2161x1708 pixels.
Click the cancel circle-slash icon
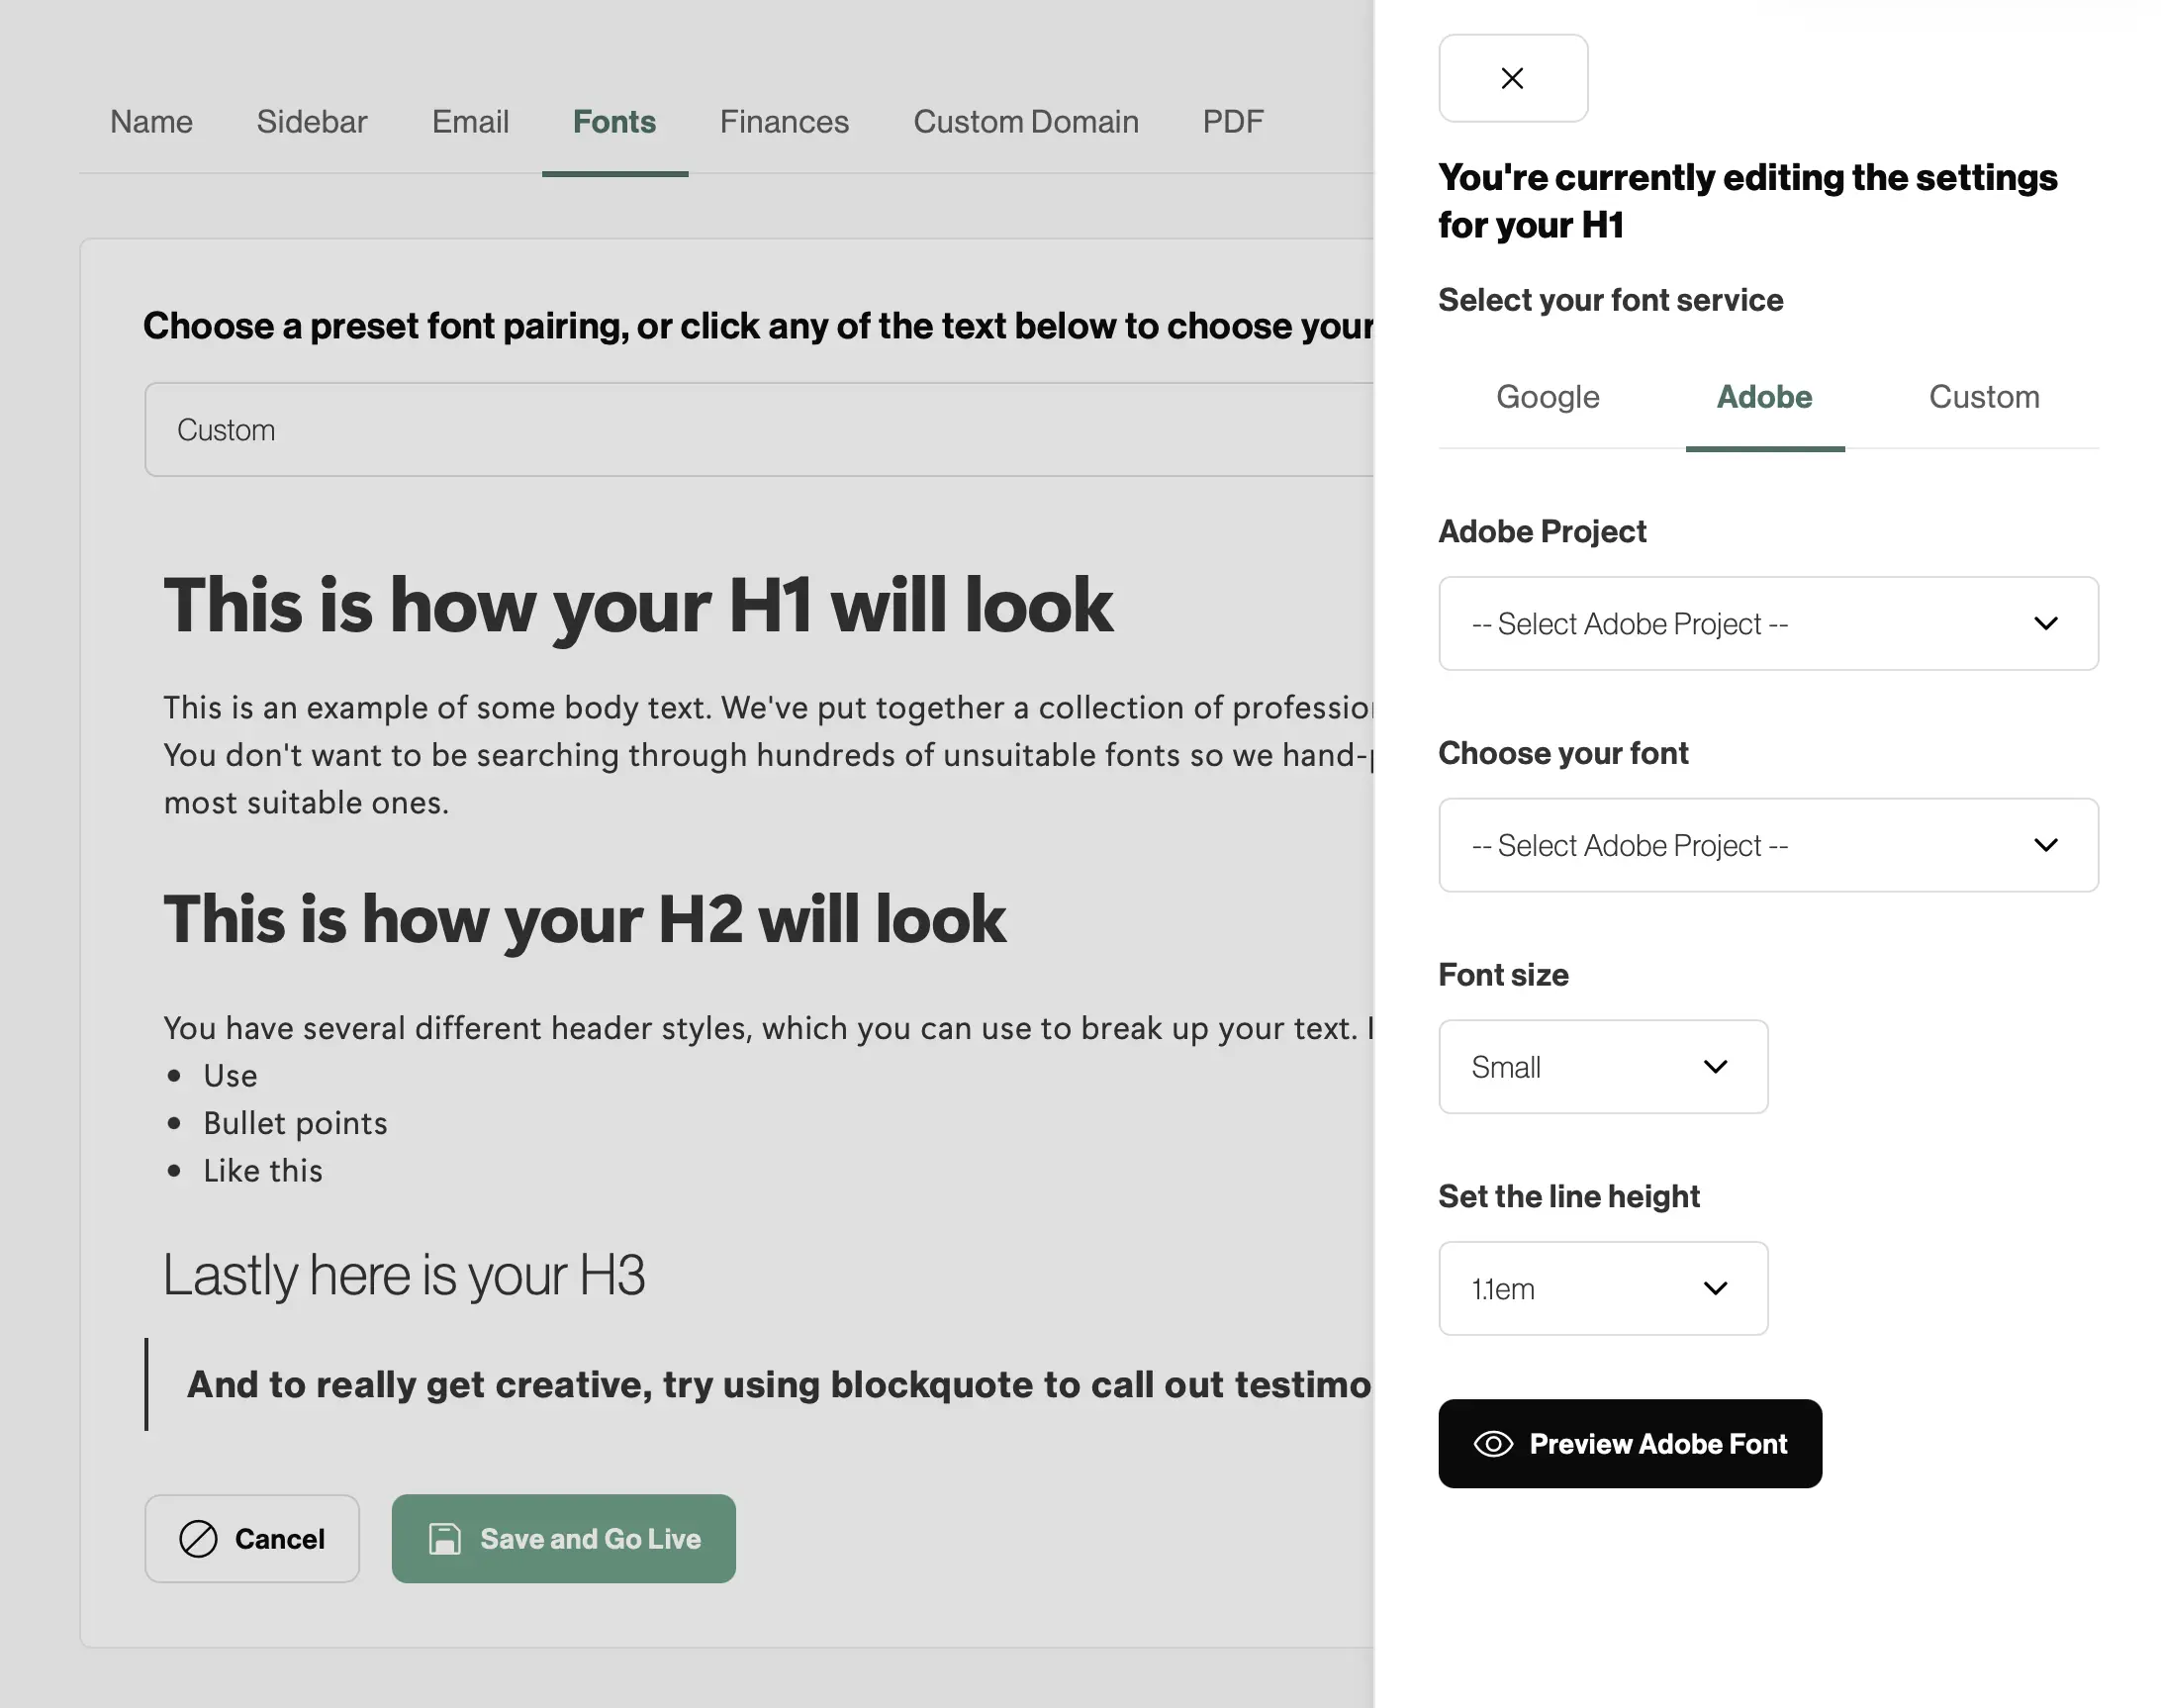coord(198,1538)
